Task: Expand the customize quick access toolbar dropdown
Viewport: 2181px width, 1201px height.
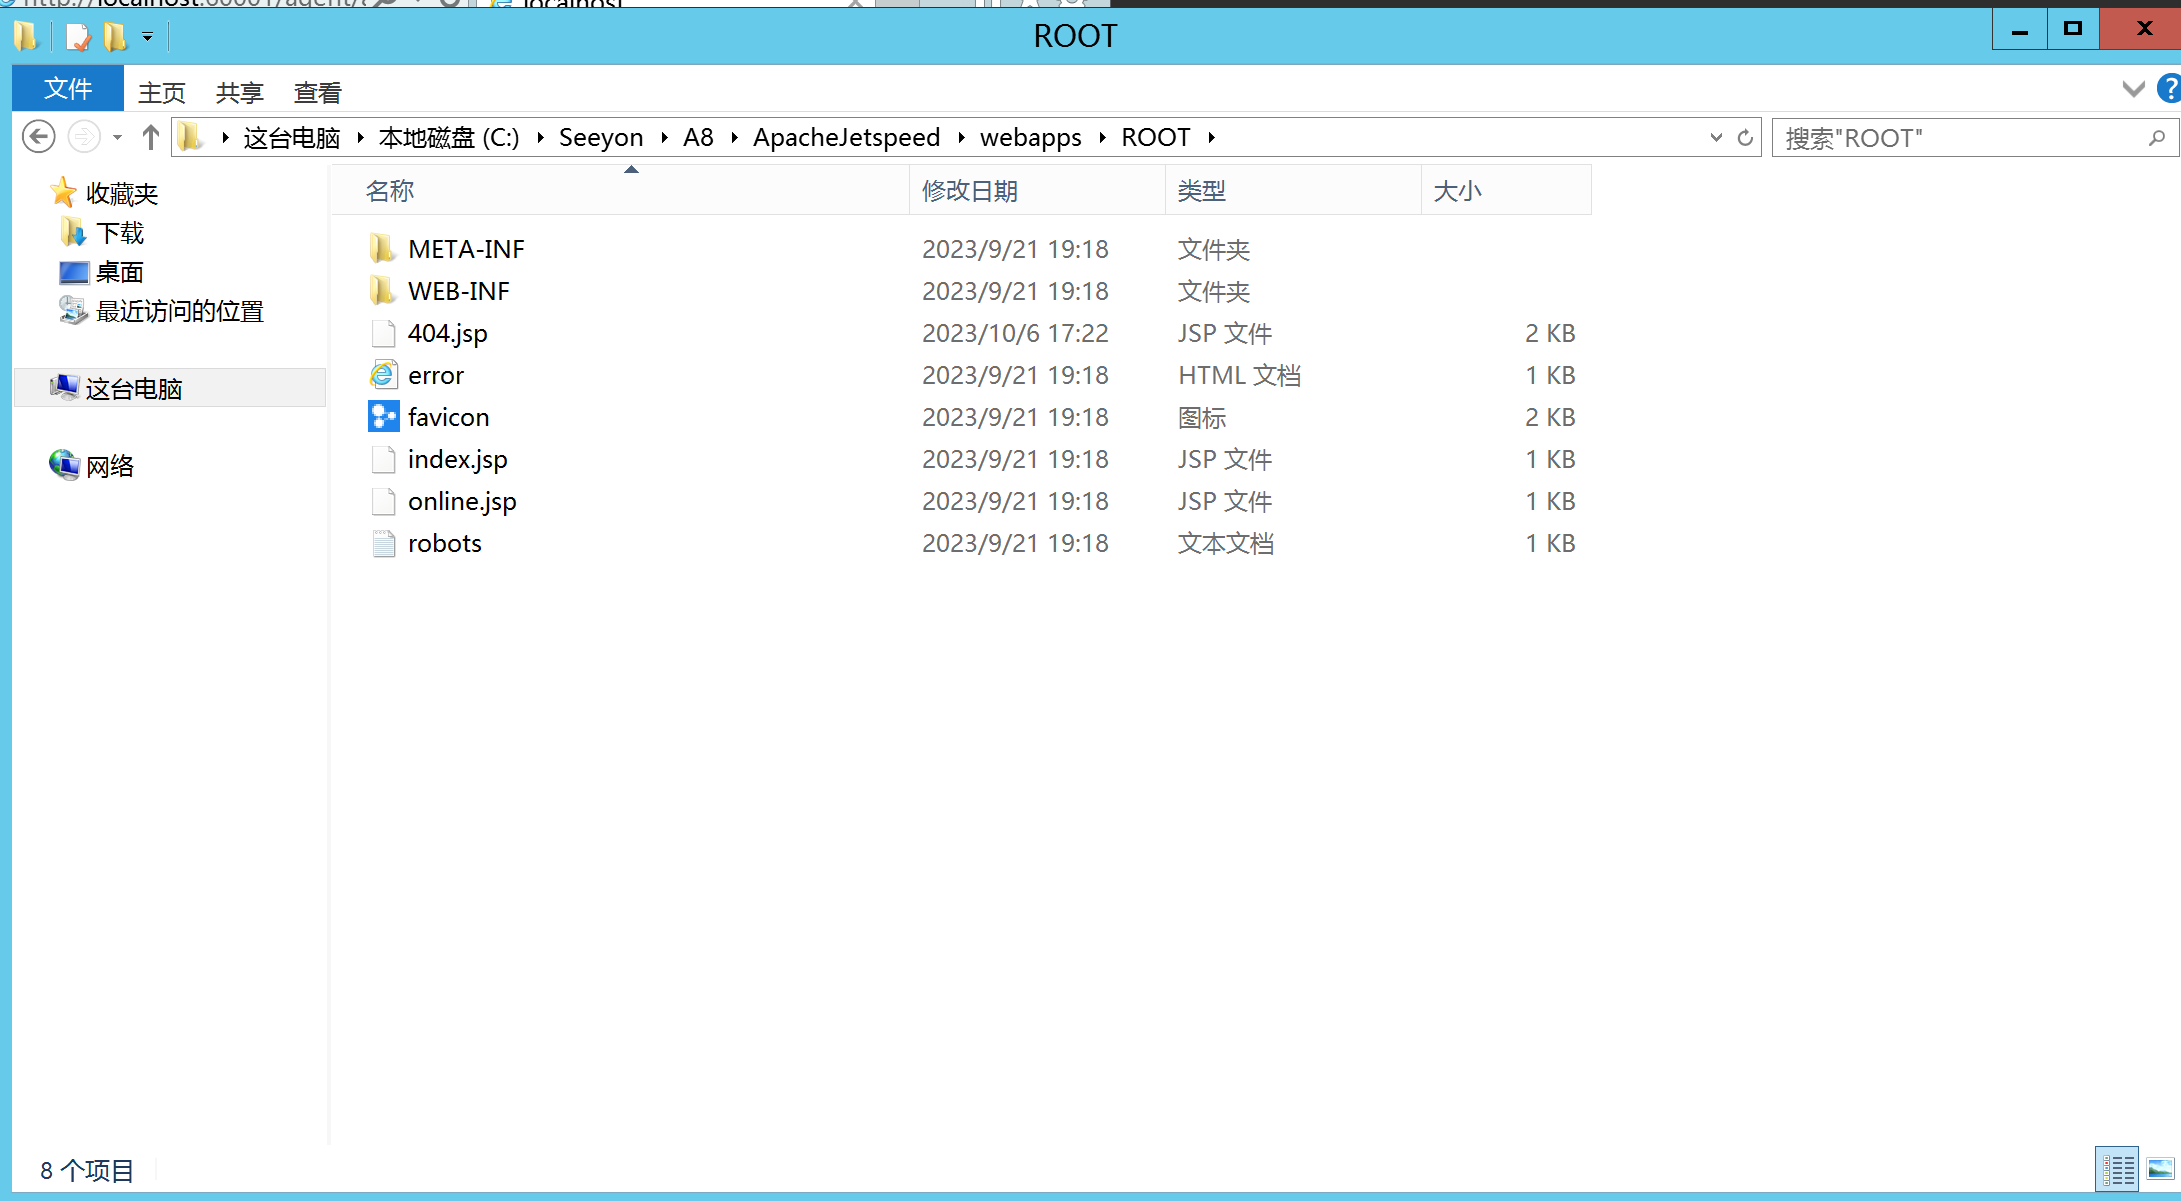Action: pos(147,37)
